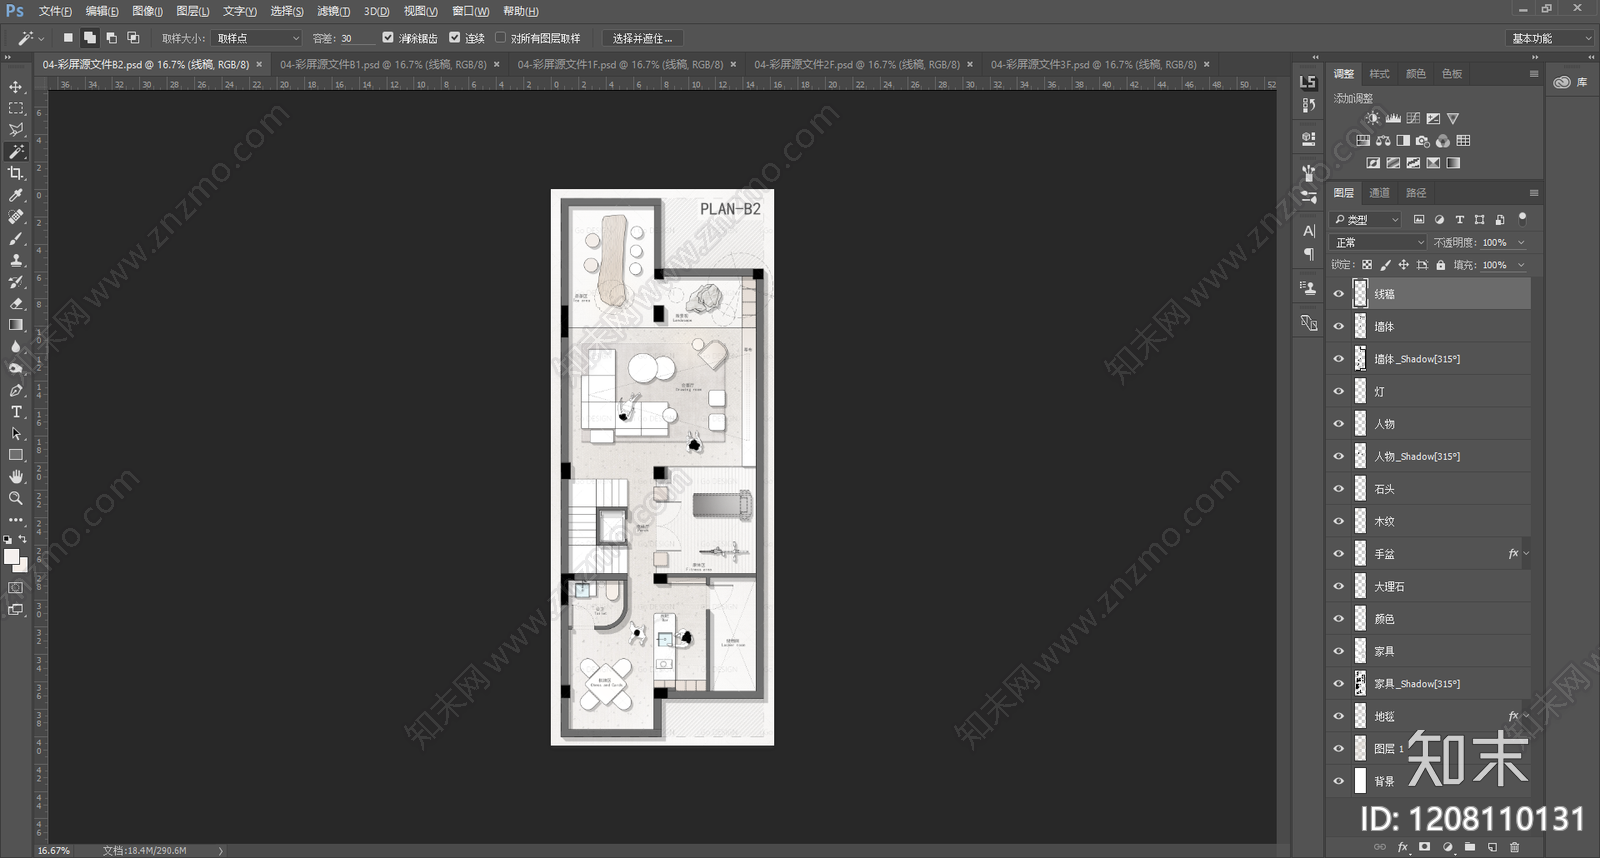The height and width of the screenshot is (858, 1600).
Task: Click the foreground color swatch
Action: (11, 557)
